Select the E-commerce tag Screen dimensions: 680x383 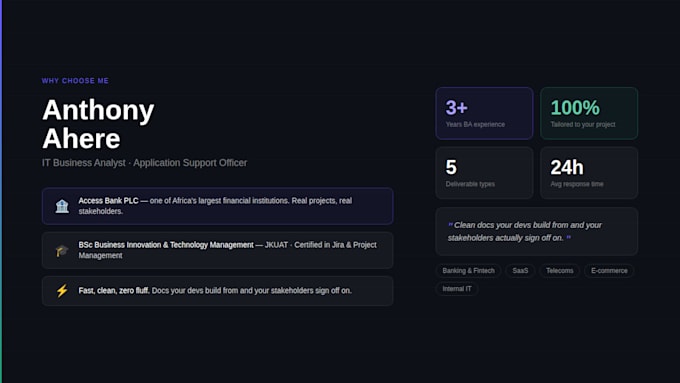click(609, 271)
